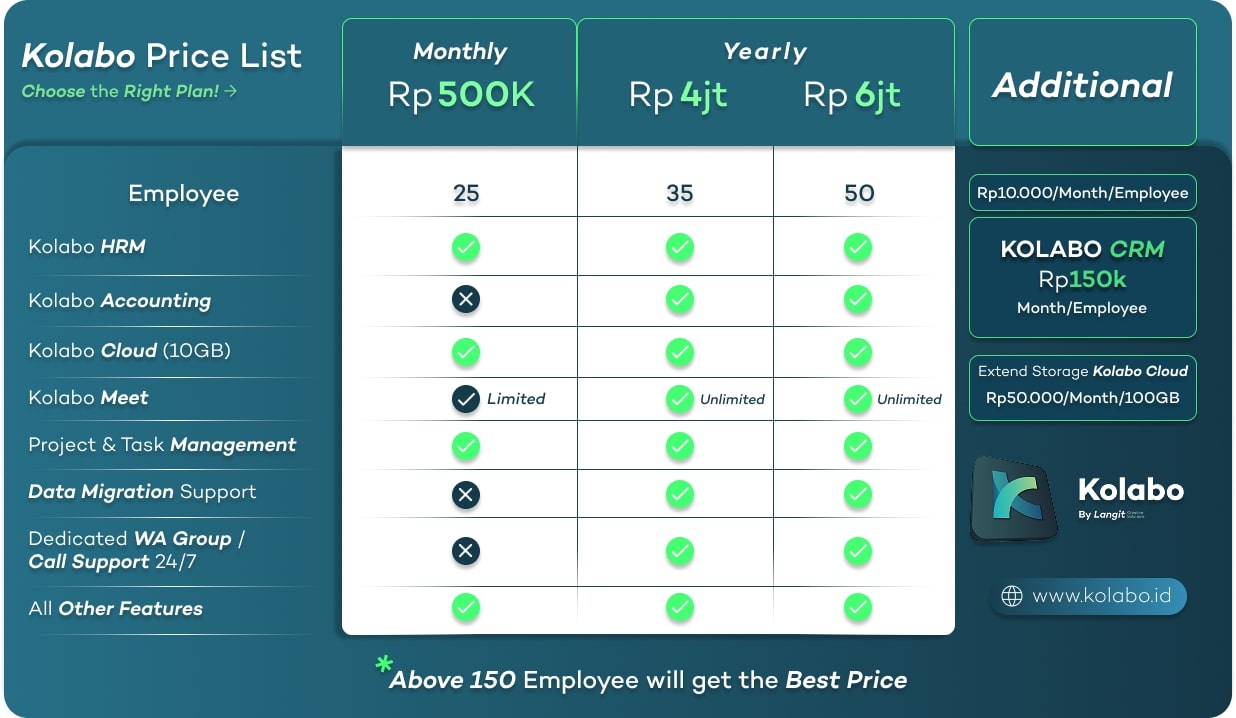Click the globe icon beside www.kolabo.id
The image size is (1236, 718).
[1012, 596]
